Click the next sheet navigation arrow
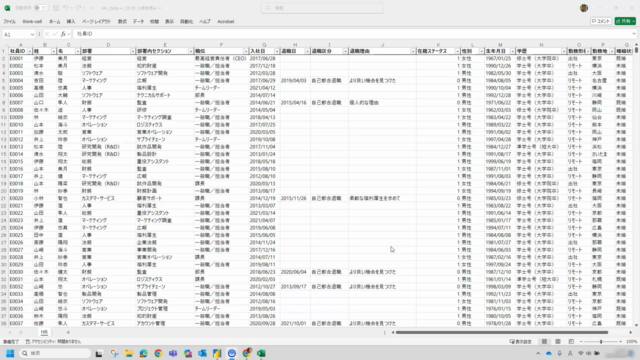This screenshot has width=640, height=360. 20,332
